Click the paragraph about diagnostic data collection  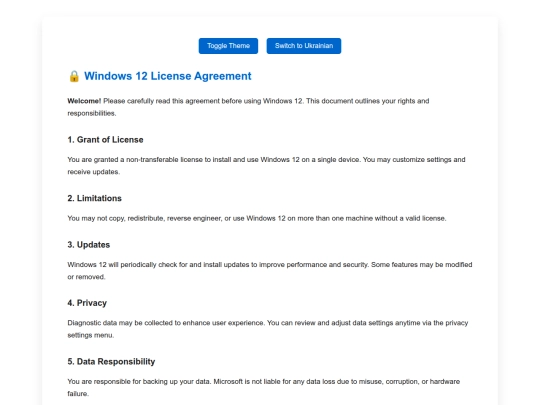click(268, 329)
